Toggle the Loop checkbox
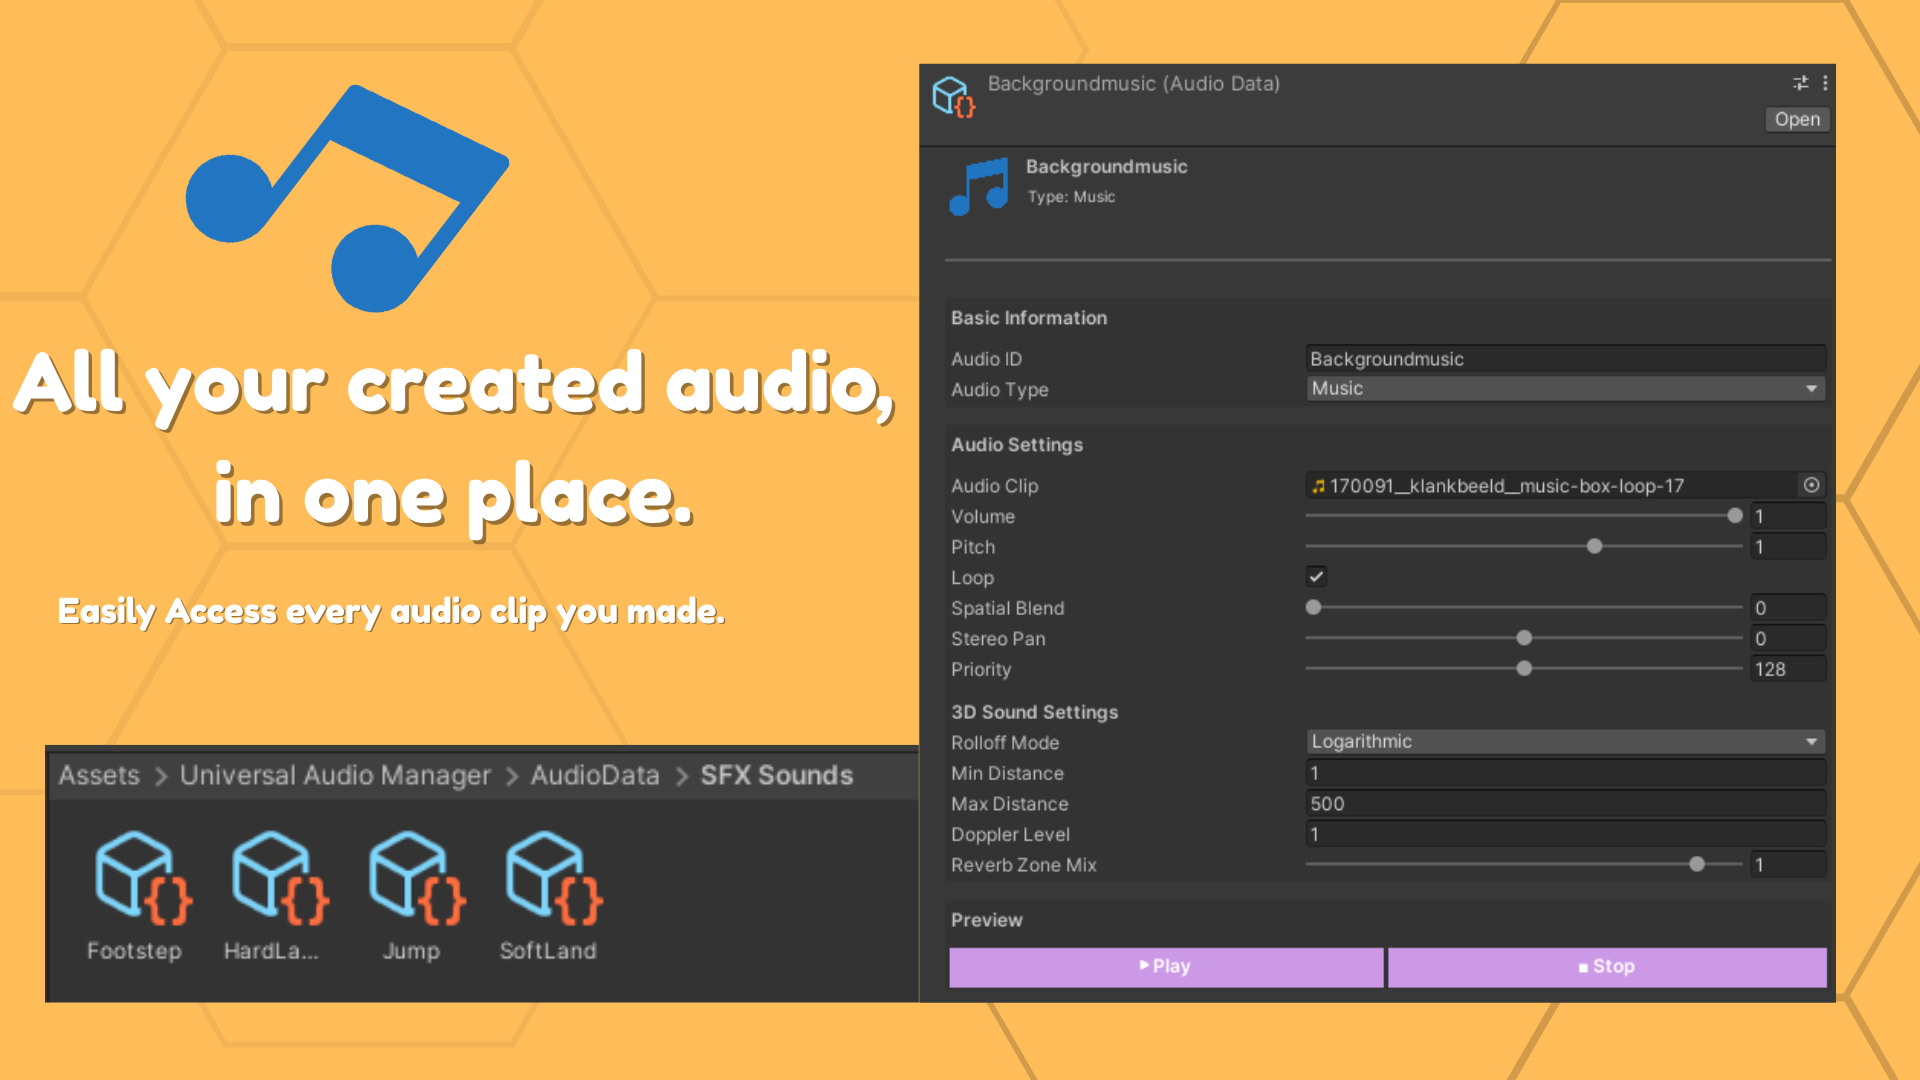Viewport: 1920px width, 1080px height. click(x=1316, y=576)
